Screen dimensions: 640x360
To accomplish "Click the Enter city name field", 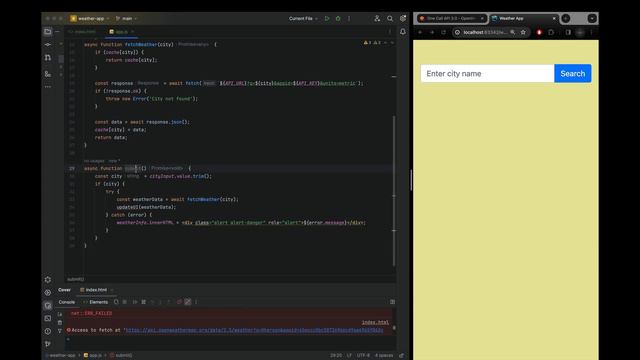I will [x=487, y=73].
